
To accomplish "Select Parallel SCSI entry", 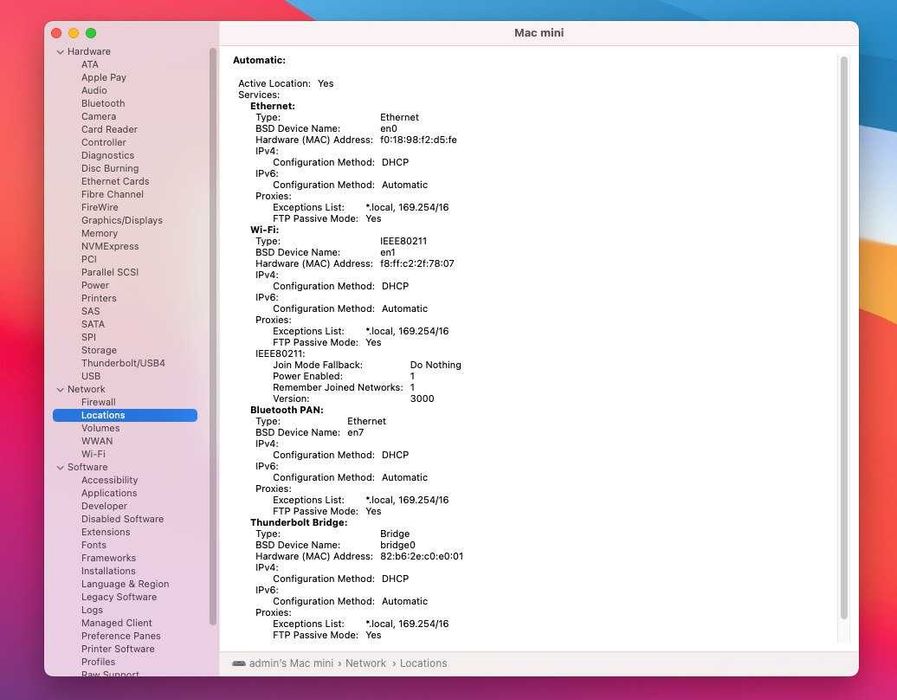I will pos(110,272).
